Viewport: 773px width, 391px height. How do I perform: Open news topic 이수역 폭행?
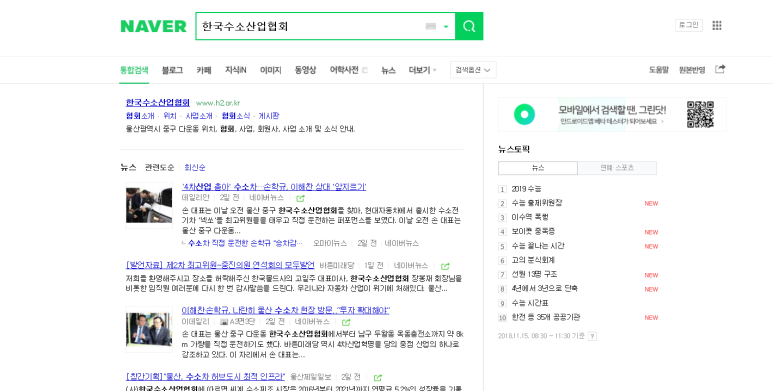click(530, 217)
